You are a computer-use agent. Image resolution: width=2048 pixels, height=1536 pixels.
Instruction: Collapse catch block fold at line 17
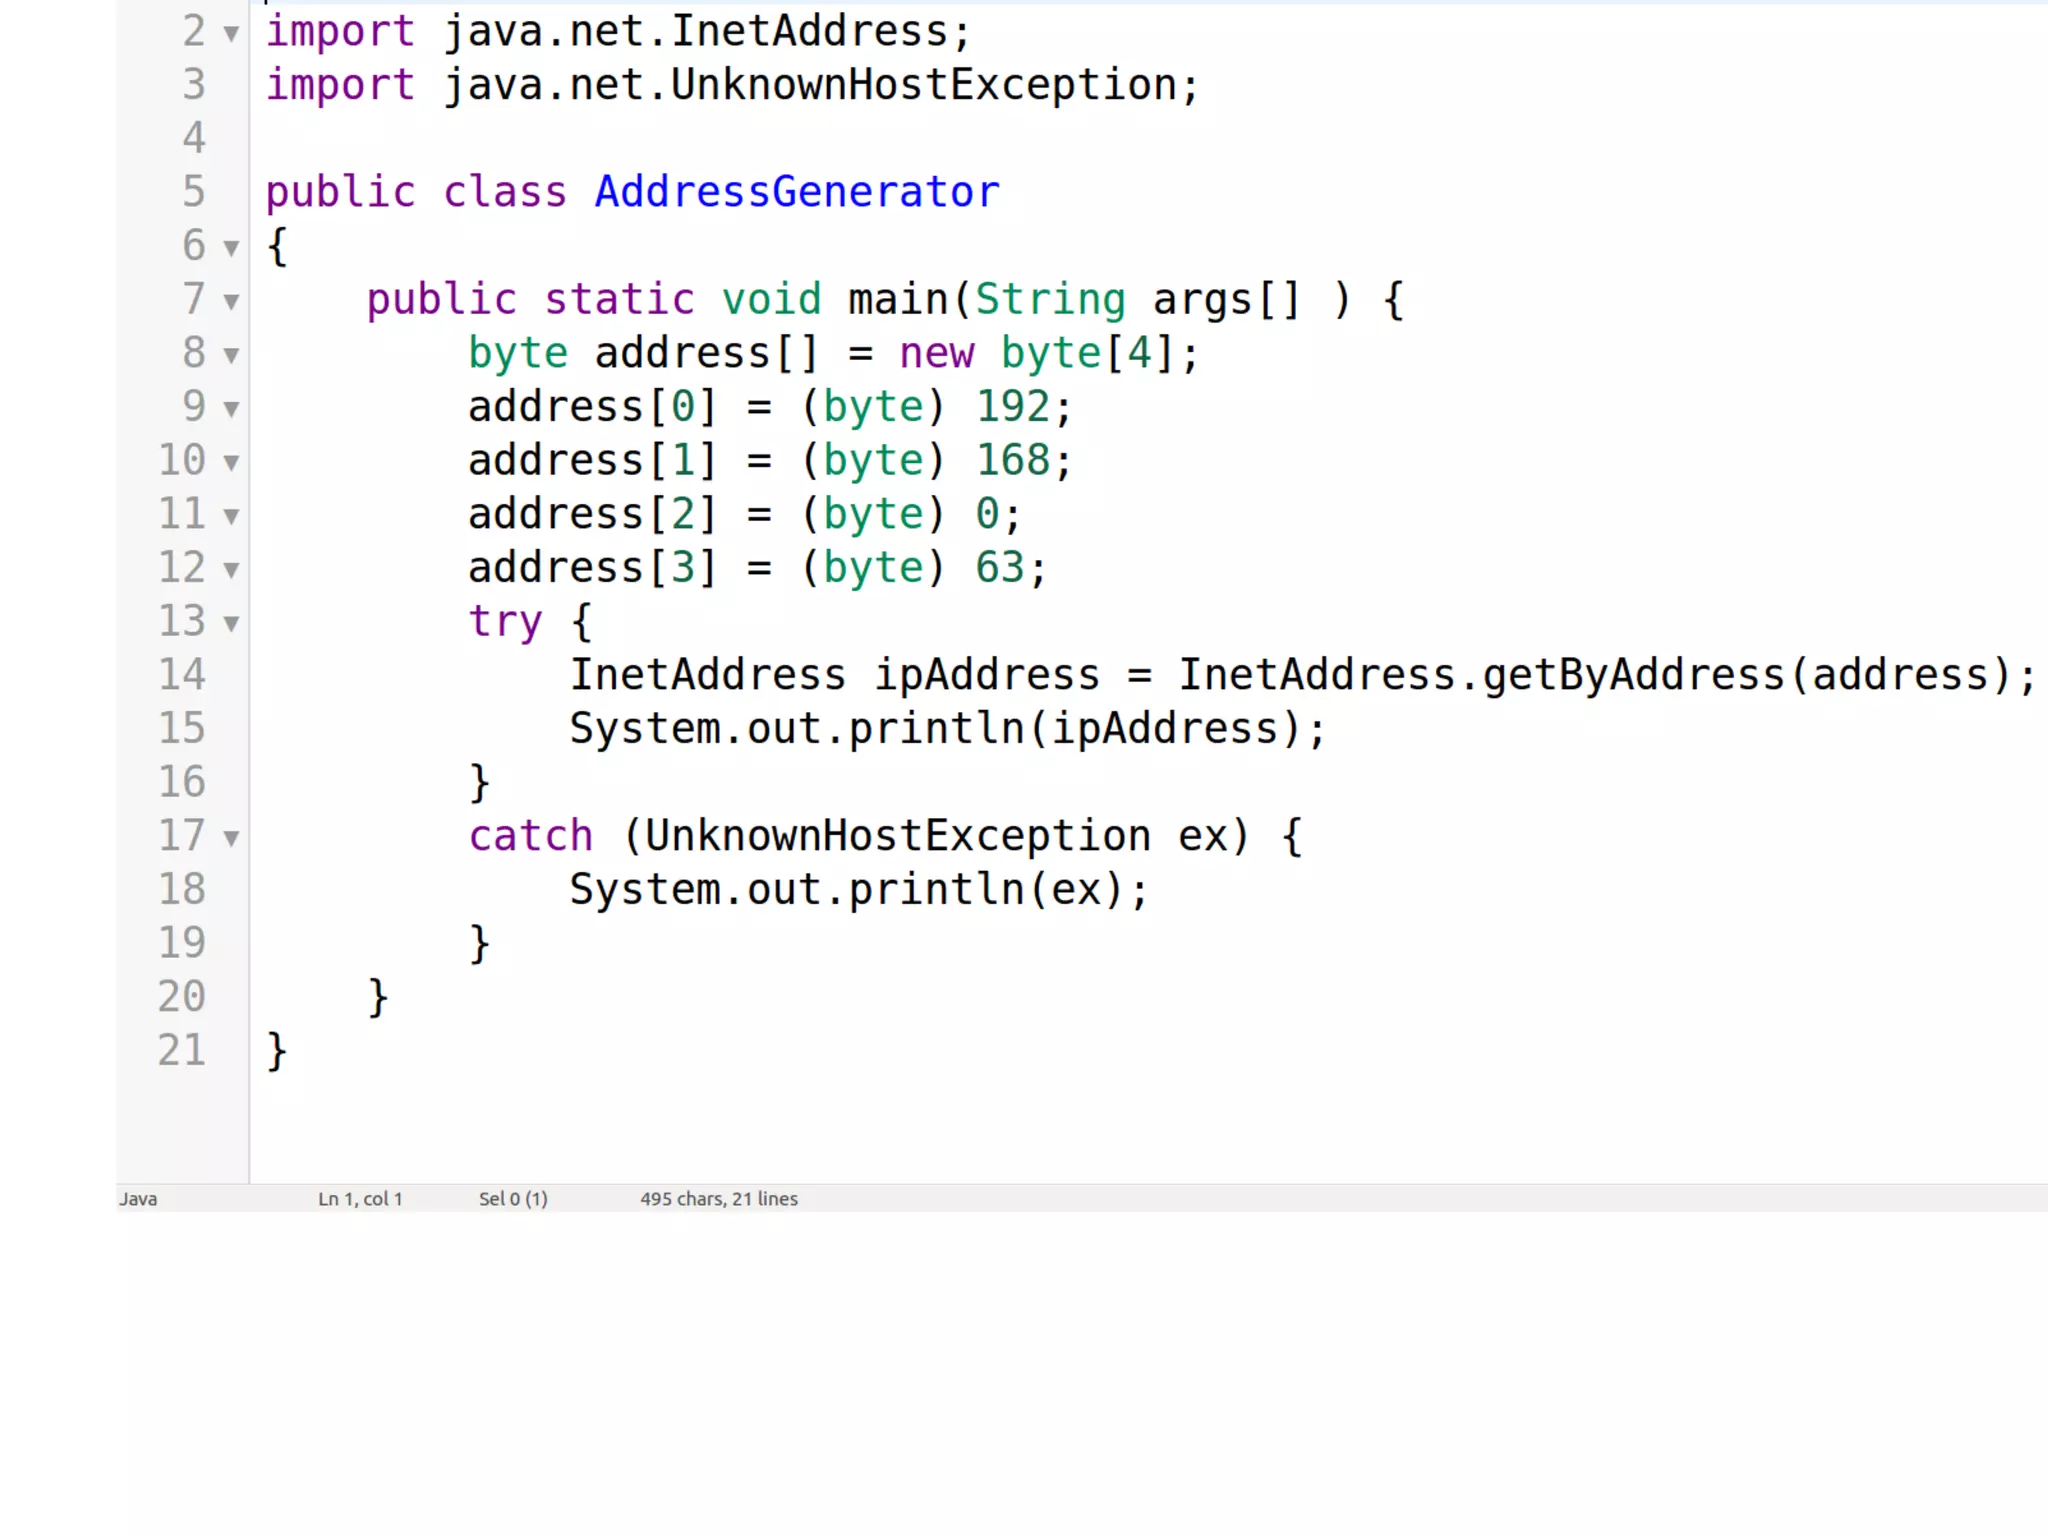point(231,838)
